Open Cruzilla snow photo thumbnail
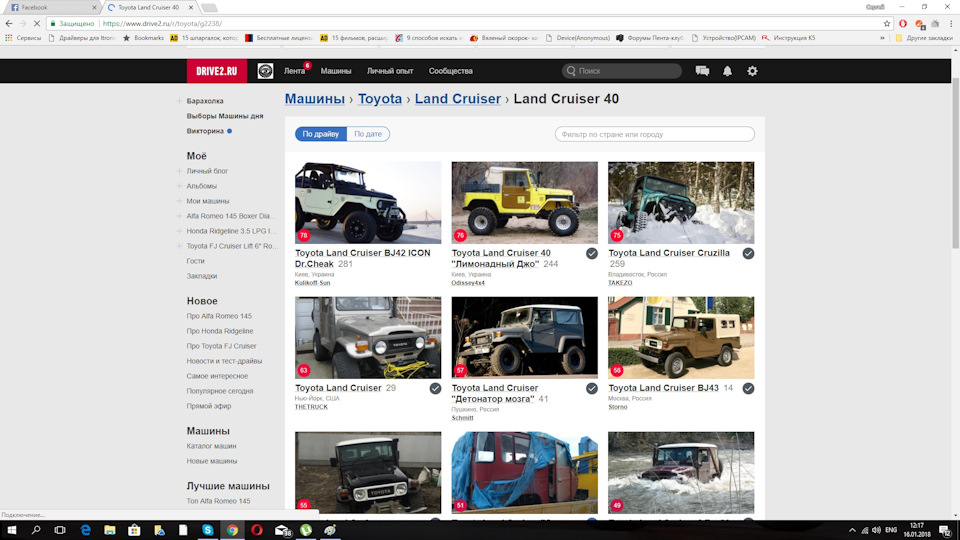The image size is (960, 540). pos(681,203)
